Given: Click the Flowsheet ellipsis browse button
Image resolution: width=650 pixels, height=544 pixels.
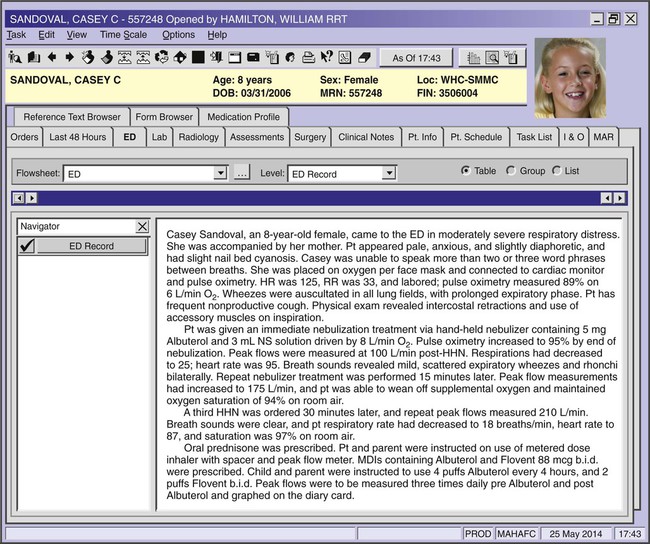Looking at the screenshot, I should point(241,174).
